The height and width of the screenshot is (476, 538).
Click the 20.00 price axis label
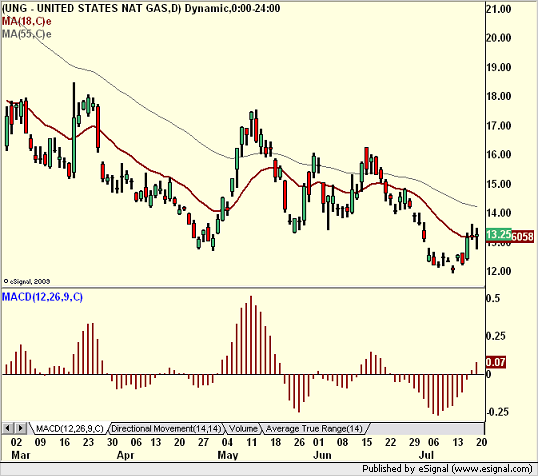(499, 38)
